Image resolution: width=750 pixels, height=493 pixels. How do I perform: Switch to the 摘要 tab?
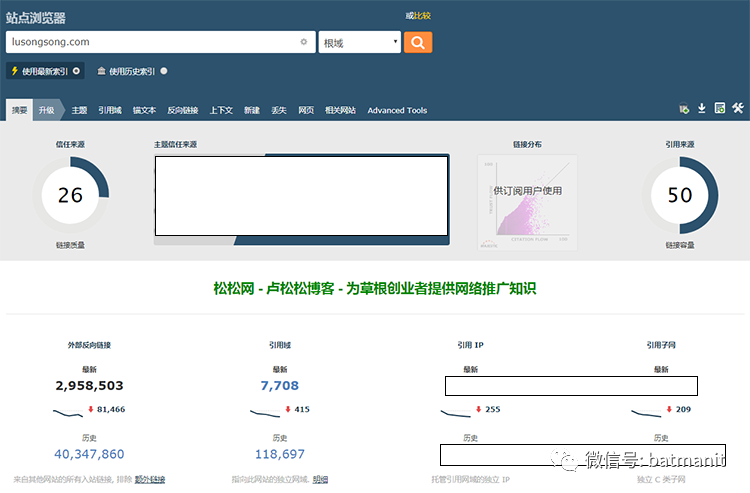pos(20,110)
